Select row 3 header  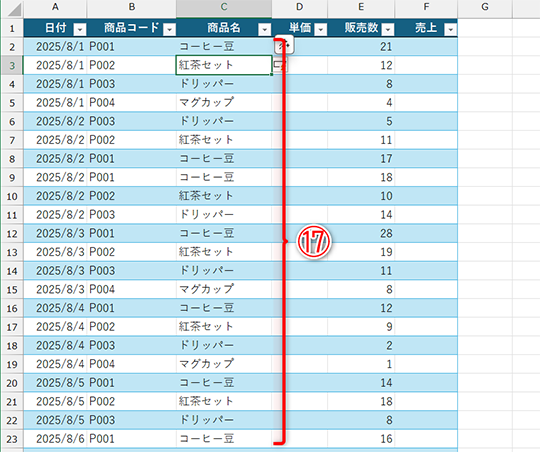coord(12,65)
